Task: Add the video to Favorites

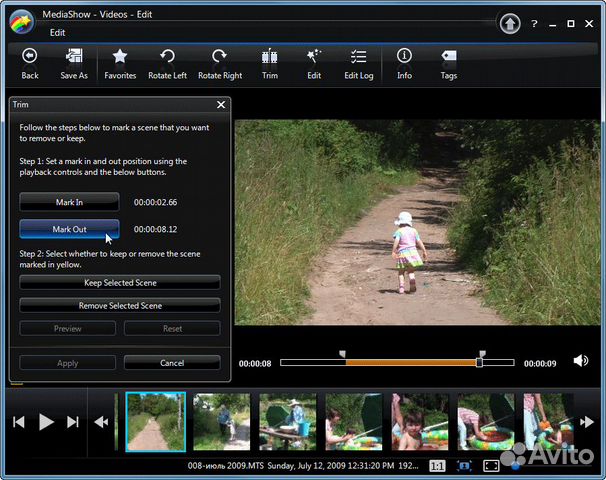Action: [120, 64]
